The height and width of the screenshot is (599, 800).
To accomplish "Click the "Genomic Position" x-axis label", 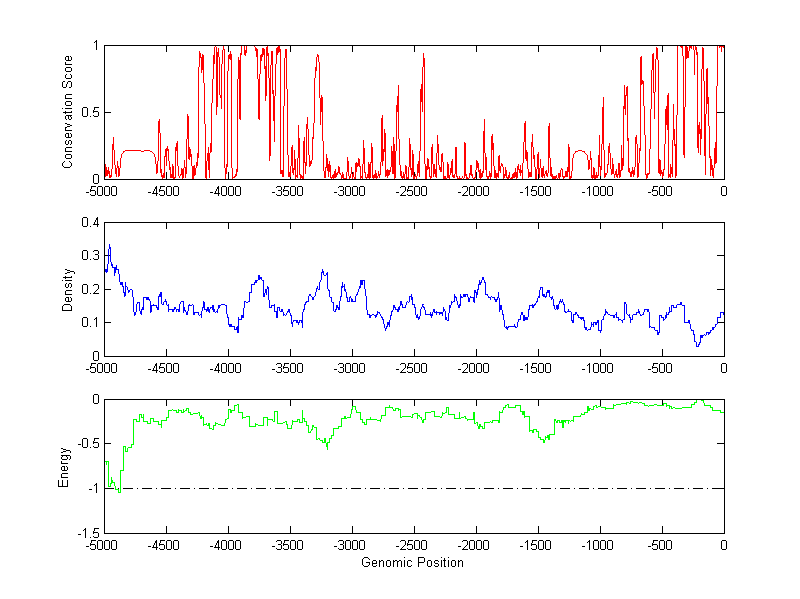I will click(x=412, y=562).
